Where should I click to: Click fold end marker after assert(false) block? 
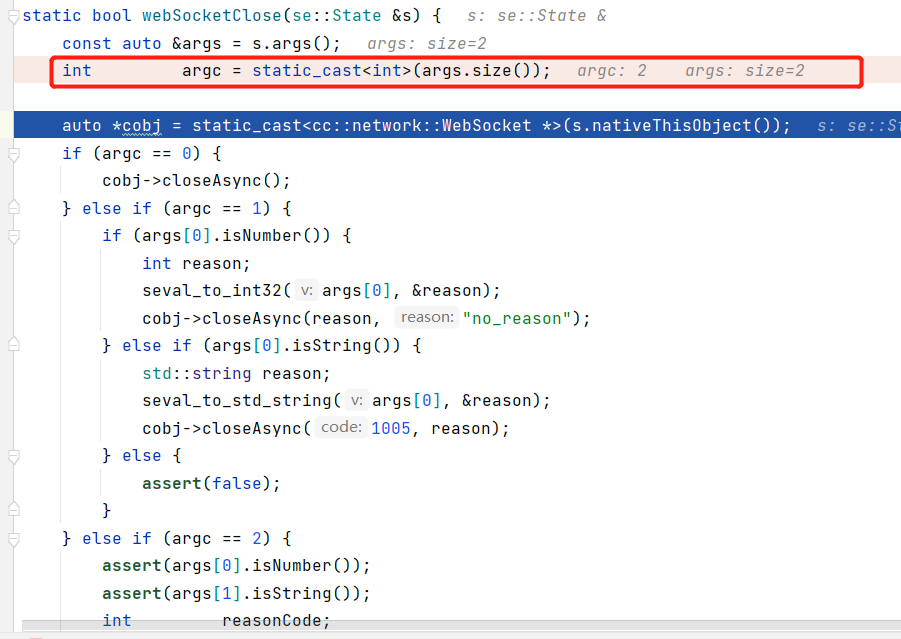(14, 509)
